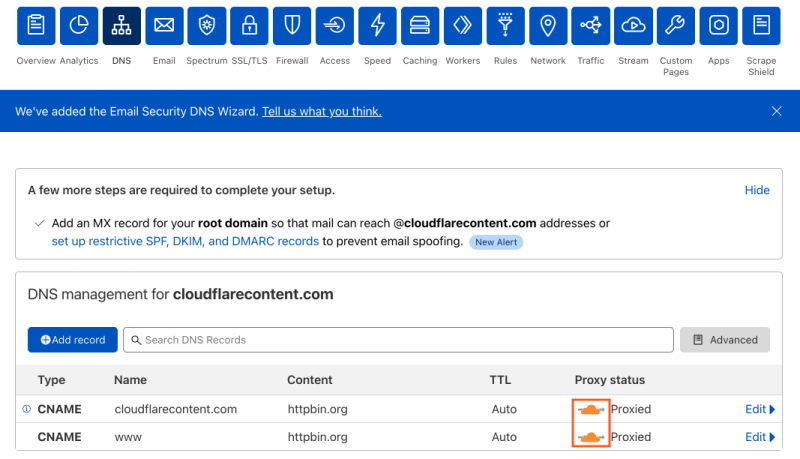Select the 'cloudflarecontent.com' name cell

[176, 409]
